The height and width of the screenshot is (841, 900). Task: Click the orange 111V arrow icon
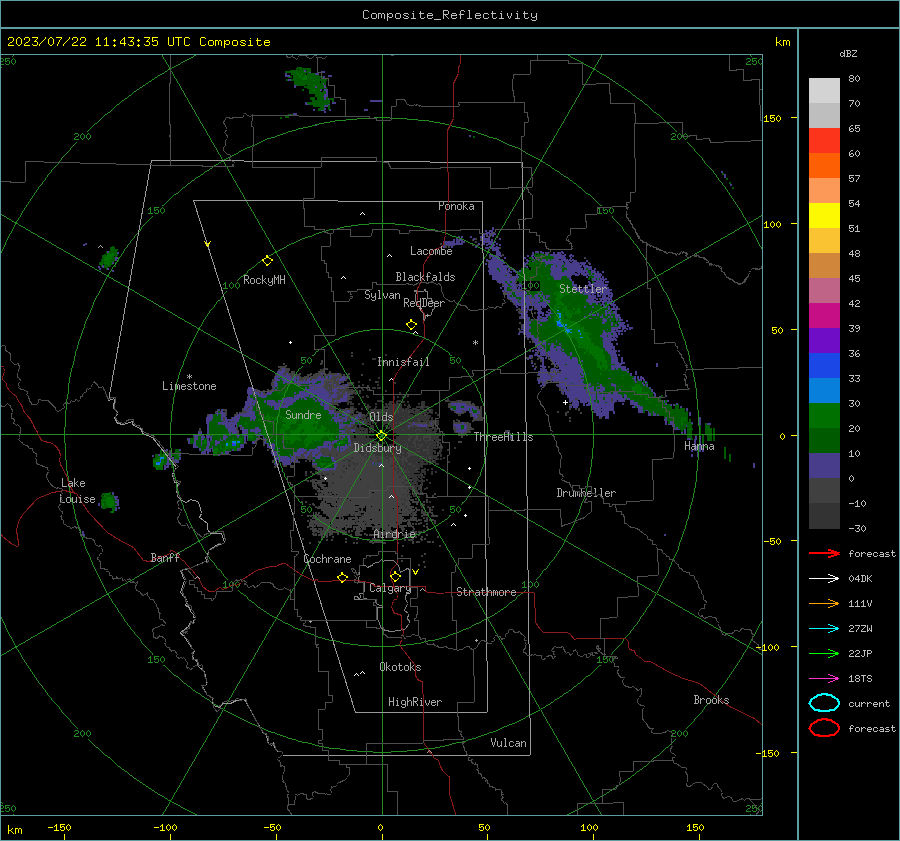coord(824,603)
